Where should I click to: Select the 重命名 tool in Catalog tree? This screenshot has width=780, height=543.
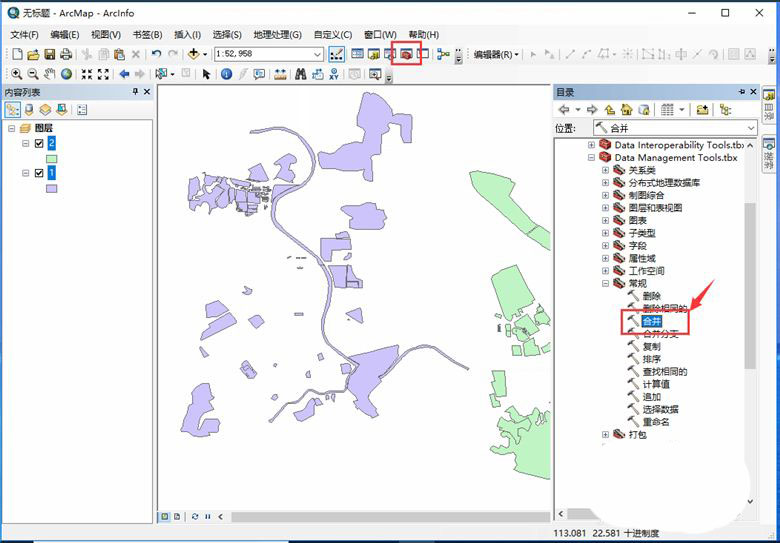[x=656, y=422]
